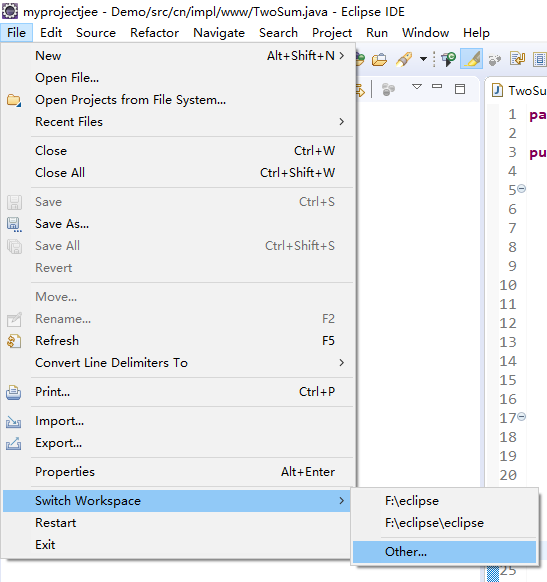Open the Navigate menu
547x582 pixels.
[x=219, y=33]
